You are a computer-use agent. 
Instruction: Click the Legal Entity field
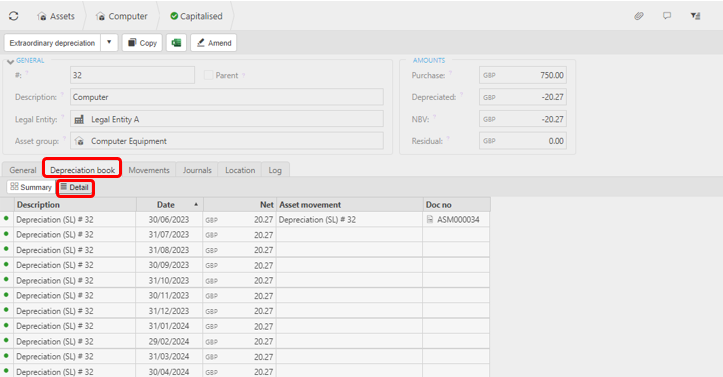(227, 119)
